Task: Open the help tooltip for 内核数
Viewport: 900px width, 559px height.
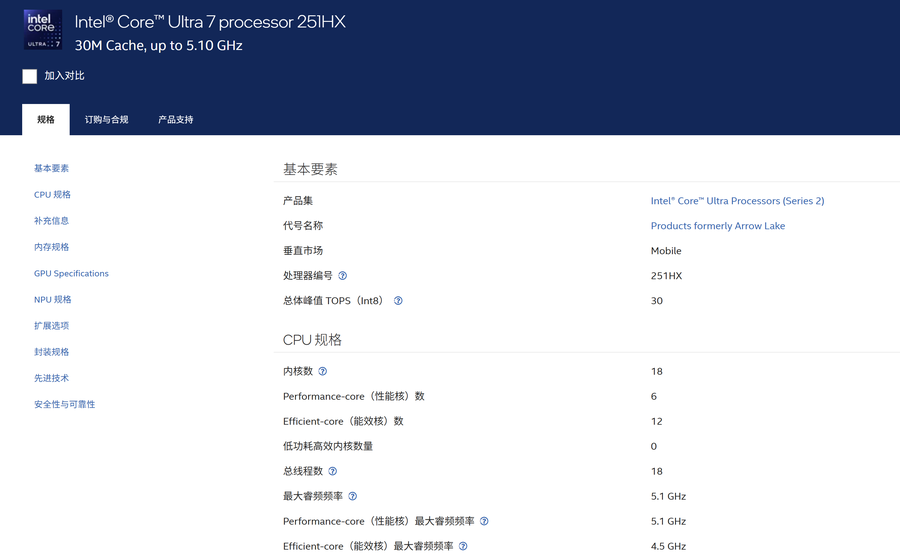Action: [323, 372]
